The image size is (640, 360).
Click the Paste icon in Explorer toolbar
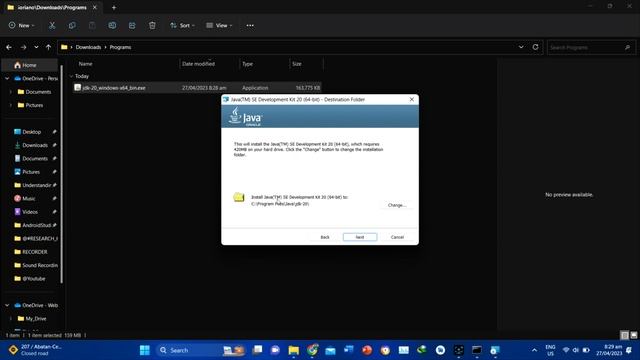92,25
